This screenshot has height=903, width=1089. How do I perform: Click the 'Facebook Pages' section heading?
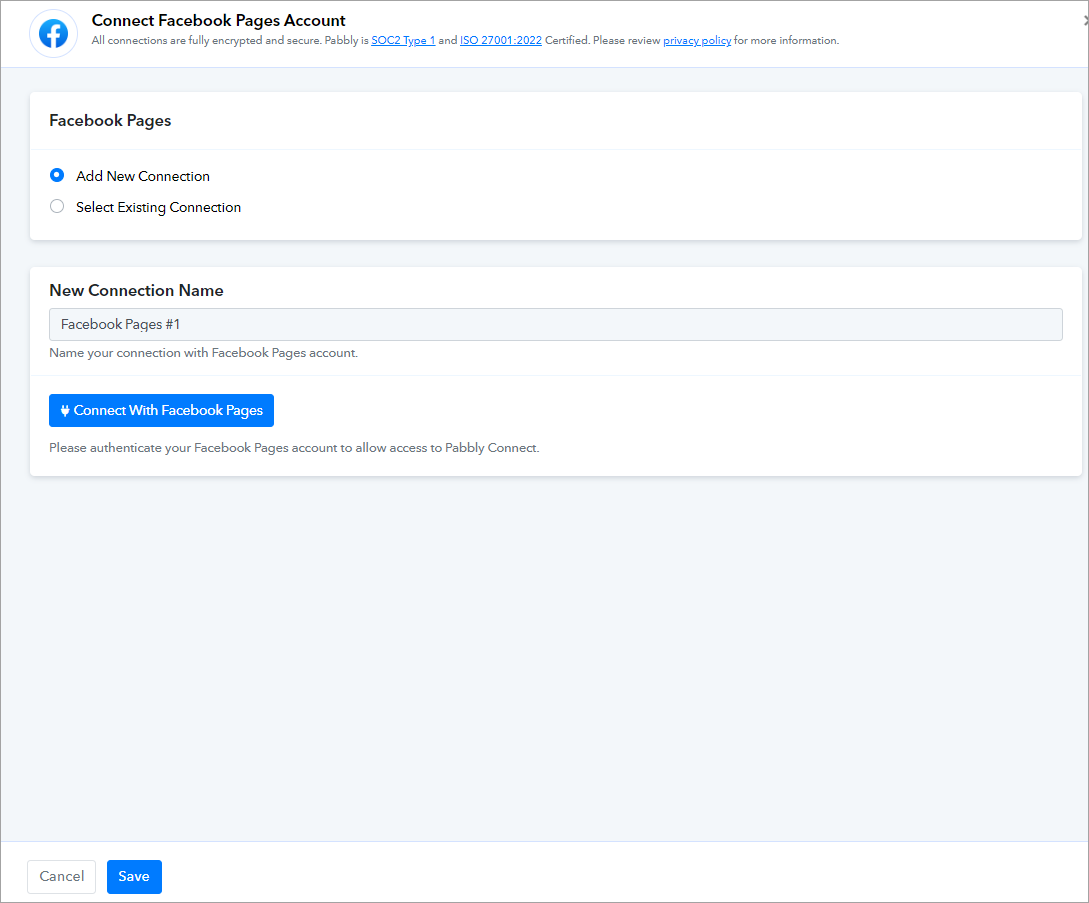coord(110,121)
